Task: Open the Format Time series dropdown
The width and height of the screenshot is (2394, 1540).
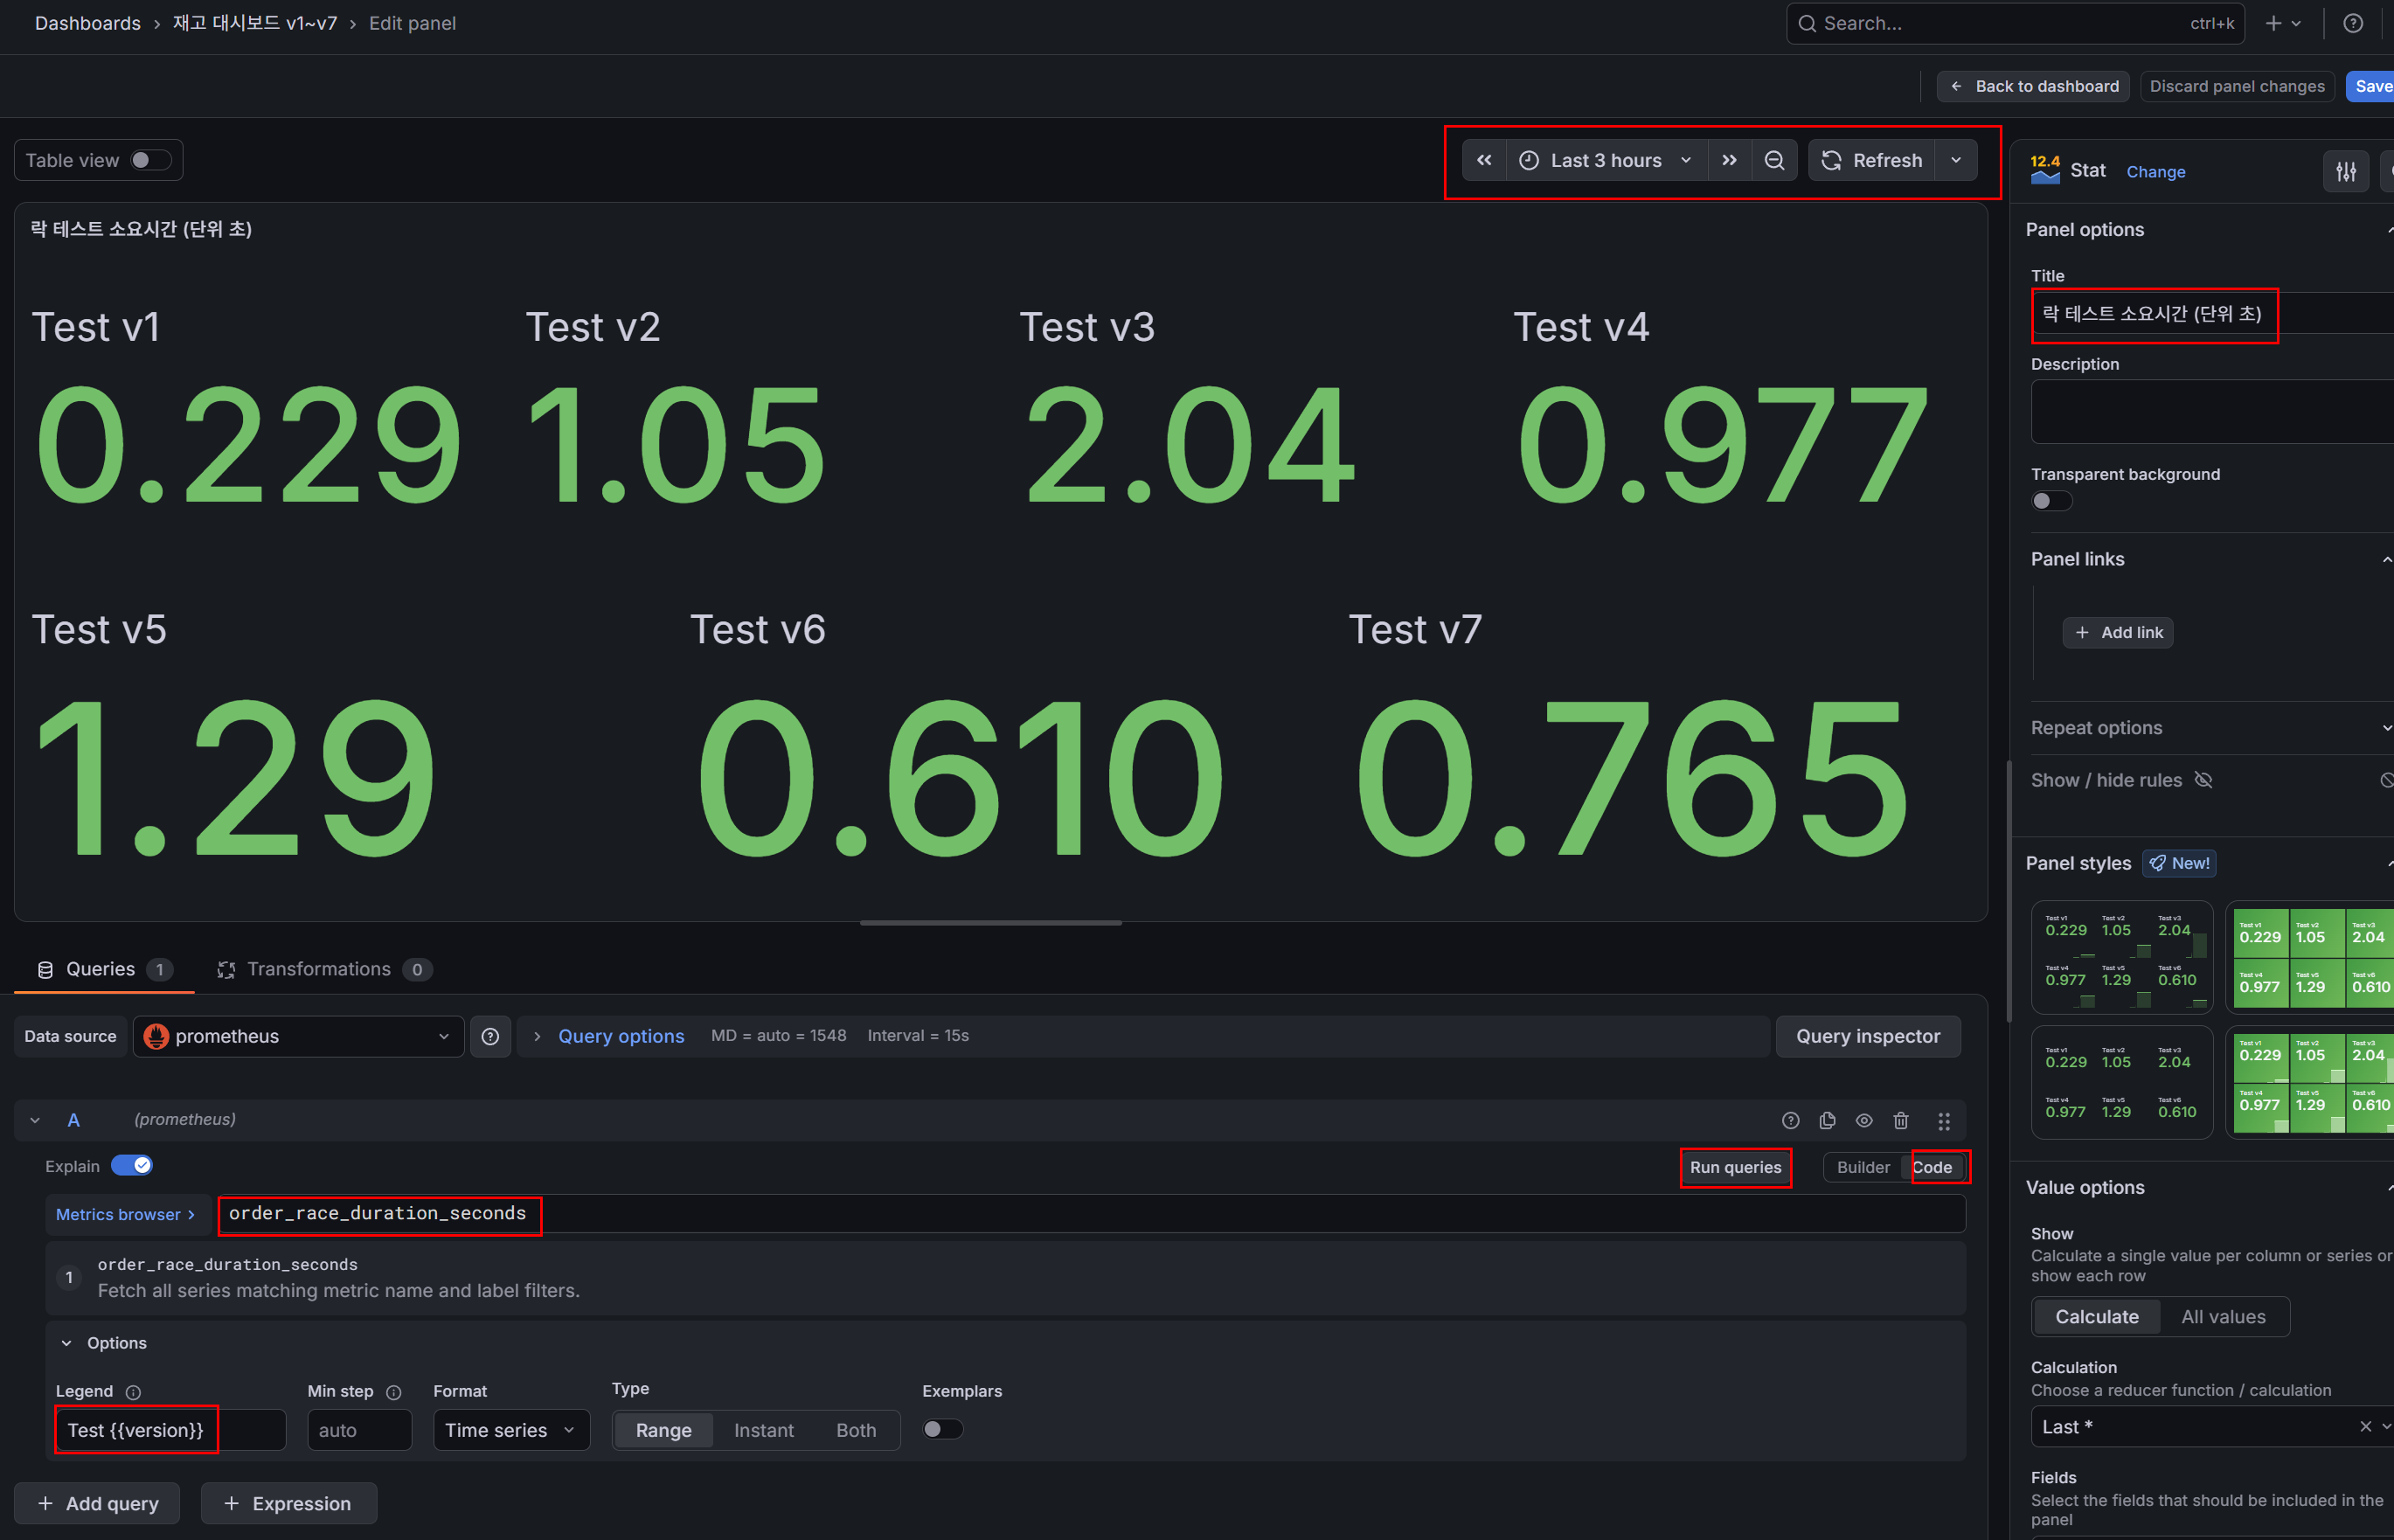Action: point(511,1430)
